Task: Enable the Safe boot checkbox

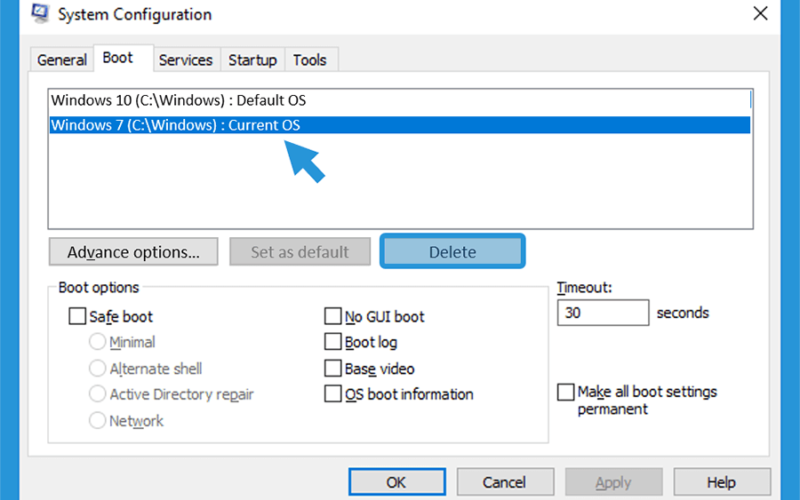Action: 77,316
